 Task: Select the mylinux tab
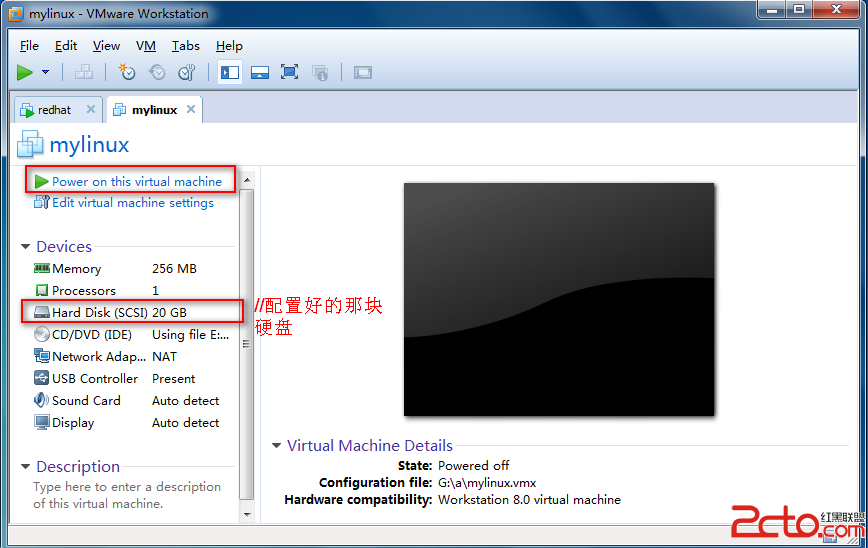click(x=154, y=110)
